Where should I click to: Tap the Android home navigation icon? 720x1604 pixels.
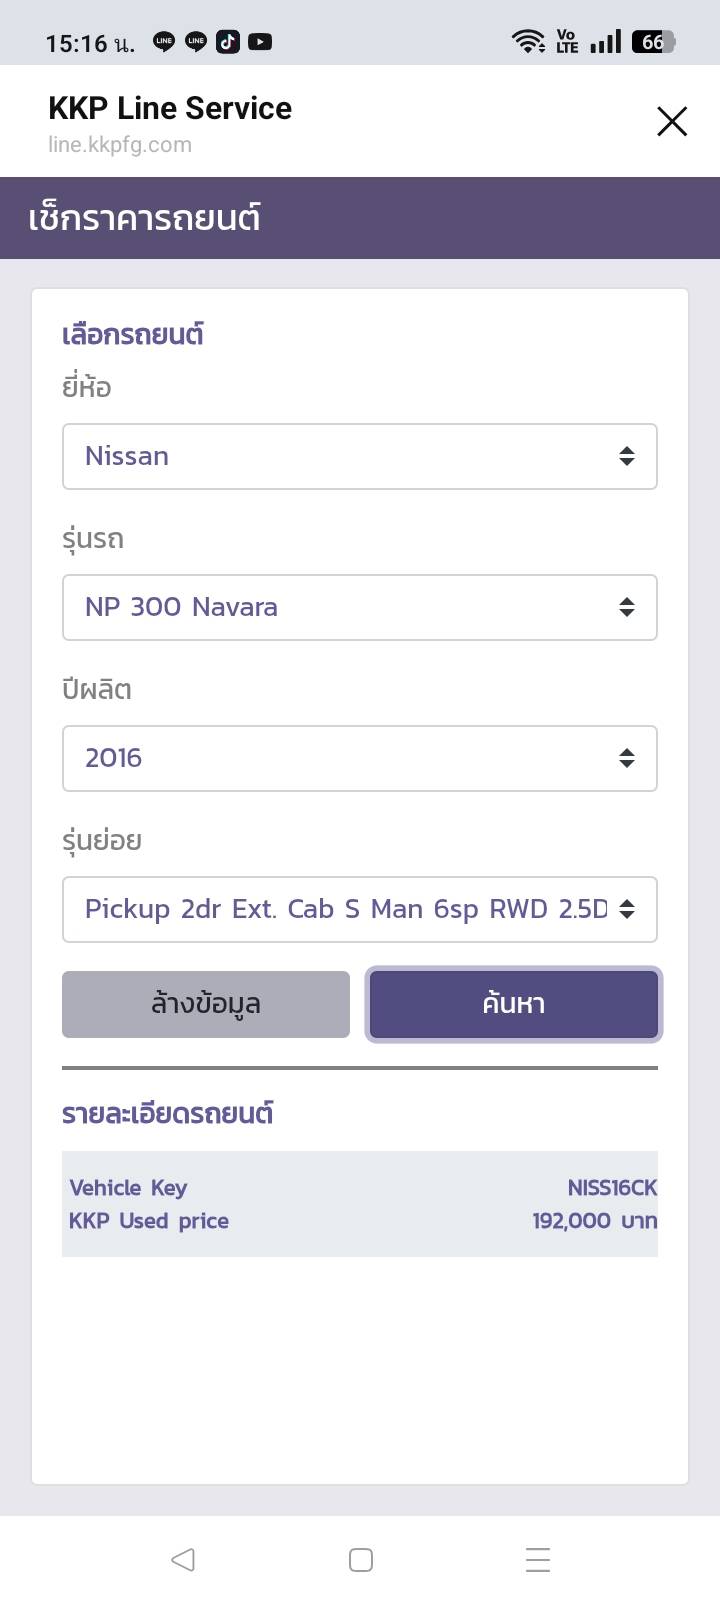[361, 1559]
